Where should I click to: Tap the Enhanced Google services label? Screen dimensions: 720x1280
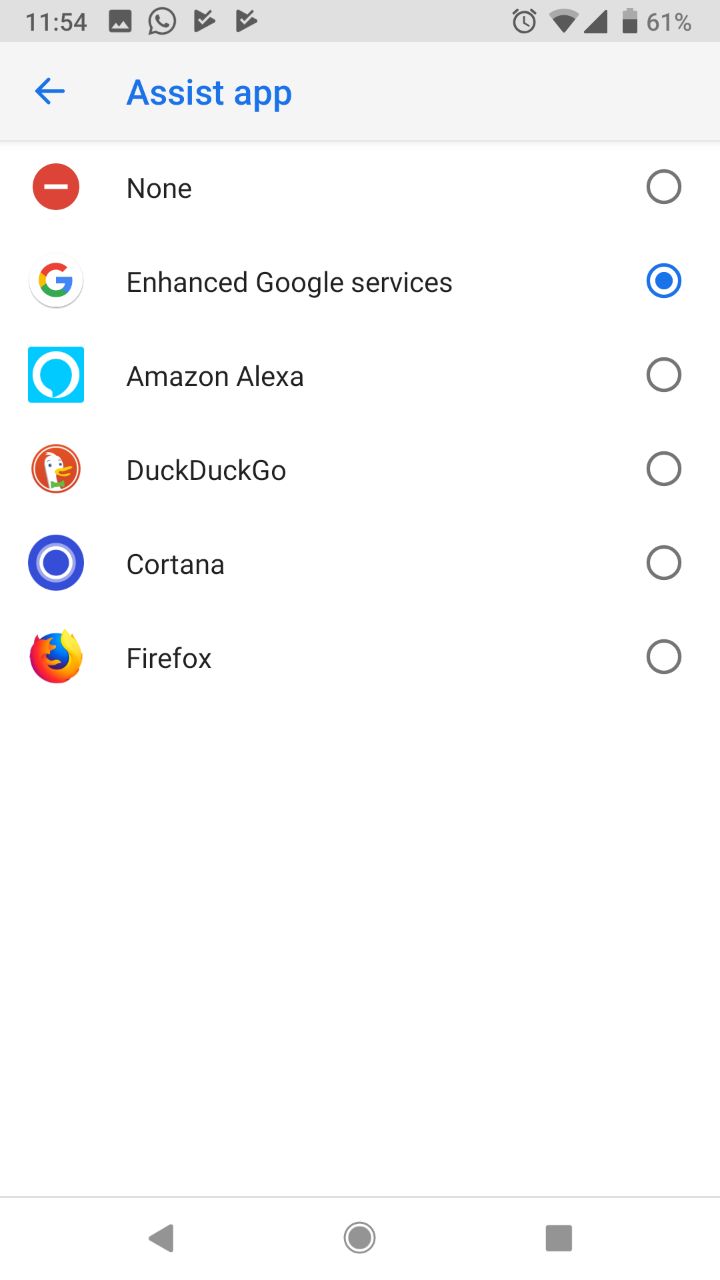(x=289, y=282)
